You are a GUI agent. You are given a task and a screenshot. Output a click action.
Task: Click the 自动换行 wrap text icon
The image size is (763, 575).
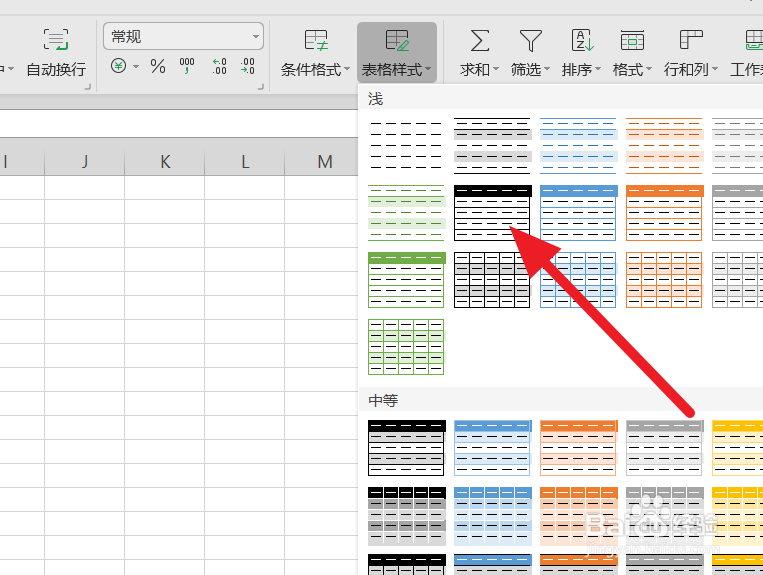56,39
